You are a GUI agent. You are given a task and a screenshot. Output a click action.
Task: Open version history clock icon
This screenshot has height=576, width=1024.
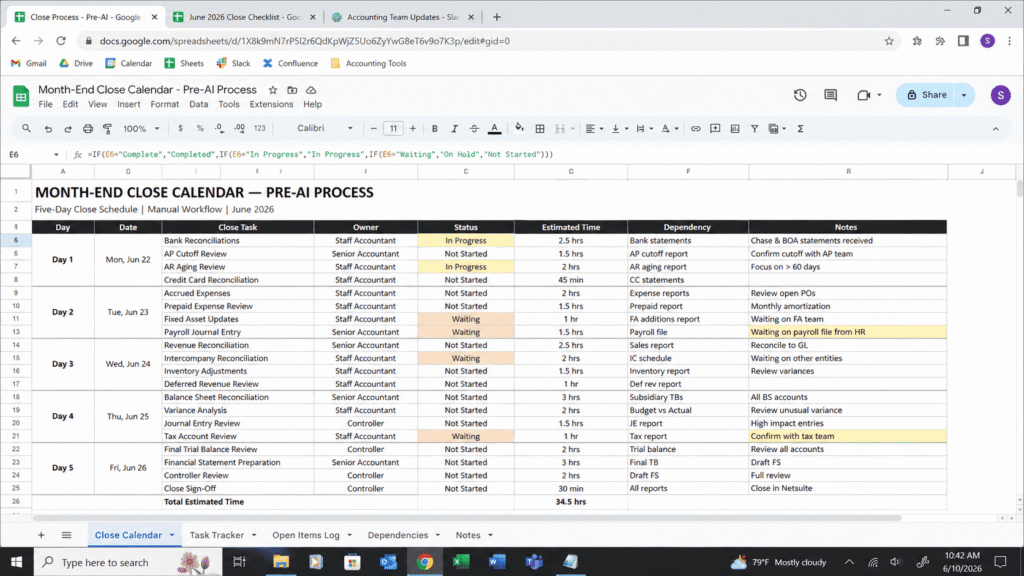point(800,95)
